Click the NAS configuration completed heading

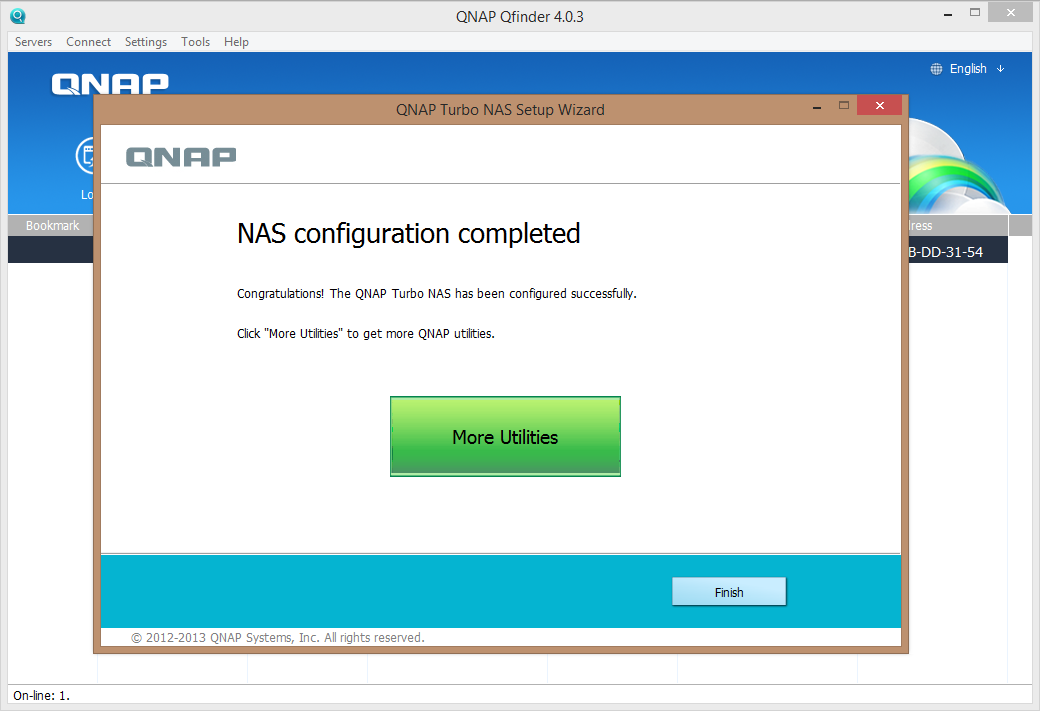click(409, 233)
